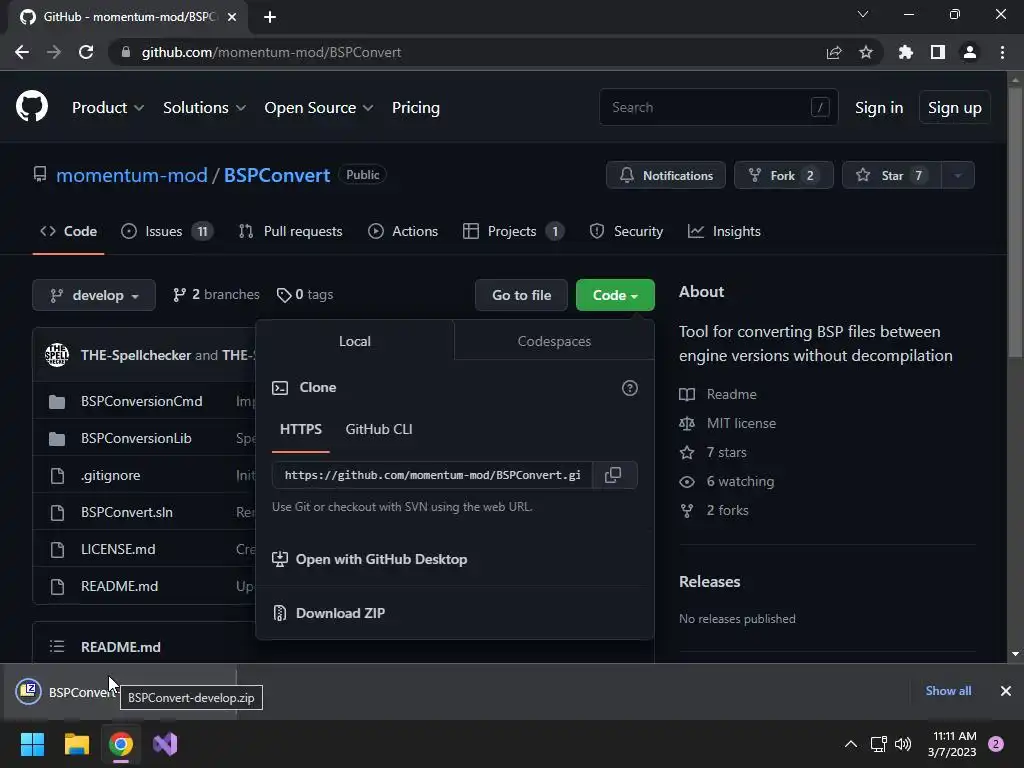The height and width of the screenshot is (768, 1024).
Task: Open Visual Studio from taskbar
Action: (x=165, y=744)
